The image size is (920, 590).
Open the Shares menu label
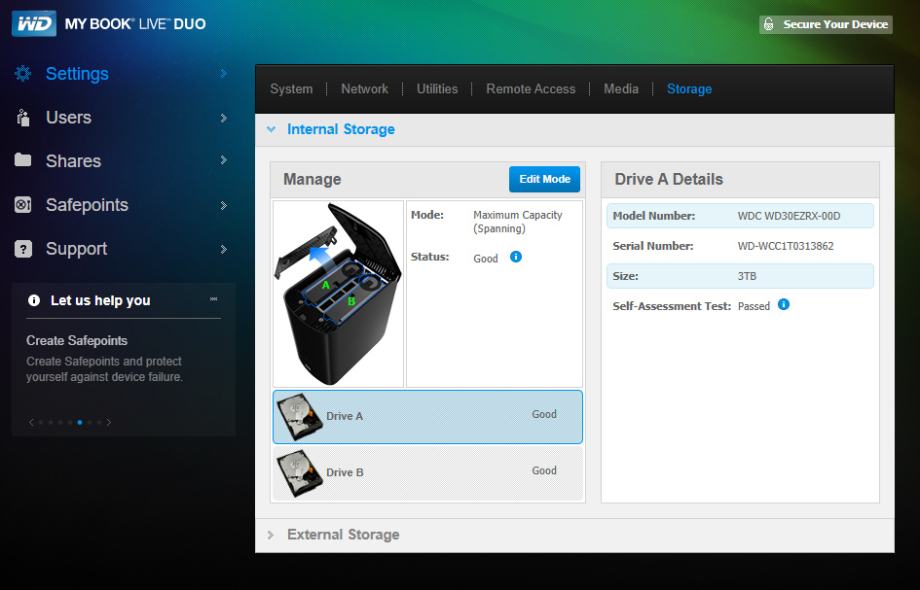click(x=73, y=161)
